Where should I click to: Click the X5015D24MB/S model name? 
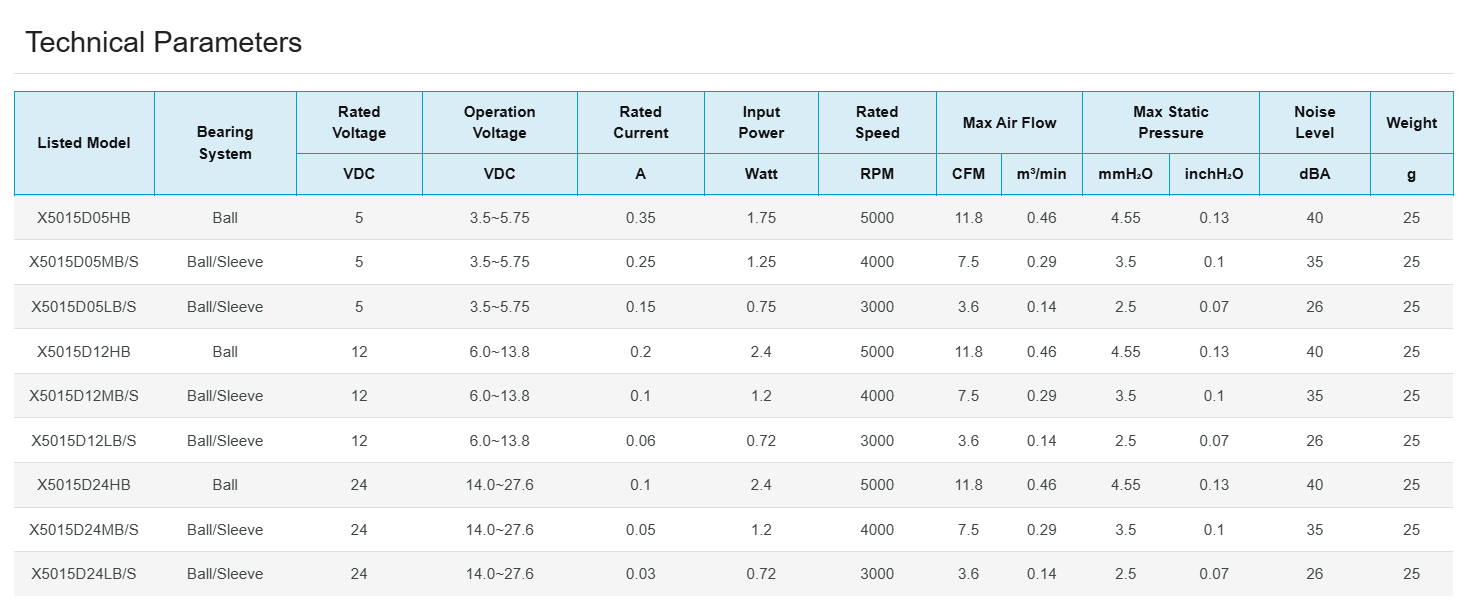pyautogui.click(x=84, y=530)
